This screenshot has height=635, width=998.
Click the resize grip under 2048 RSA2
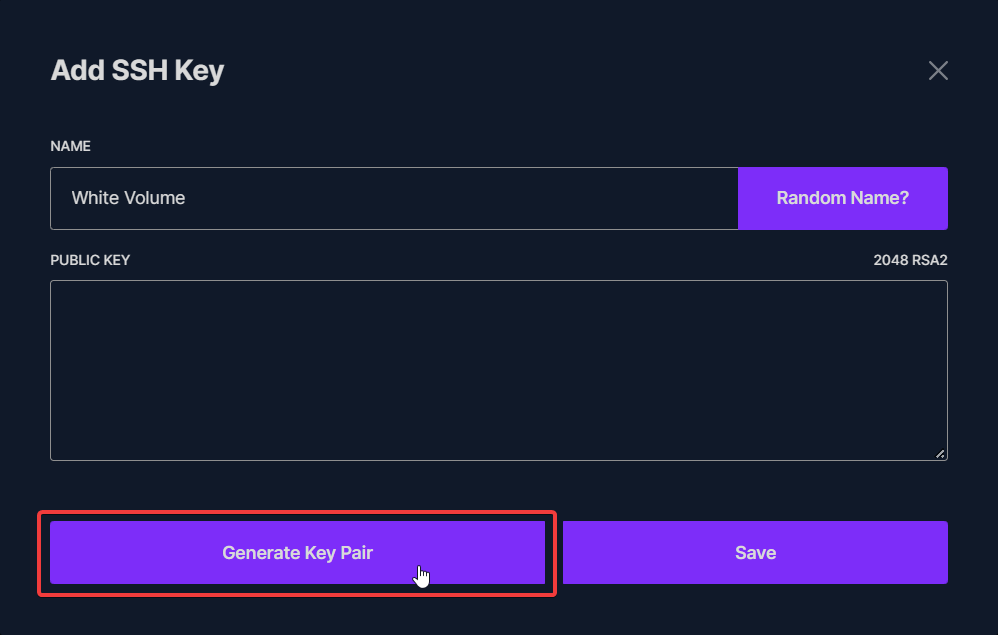940,453
